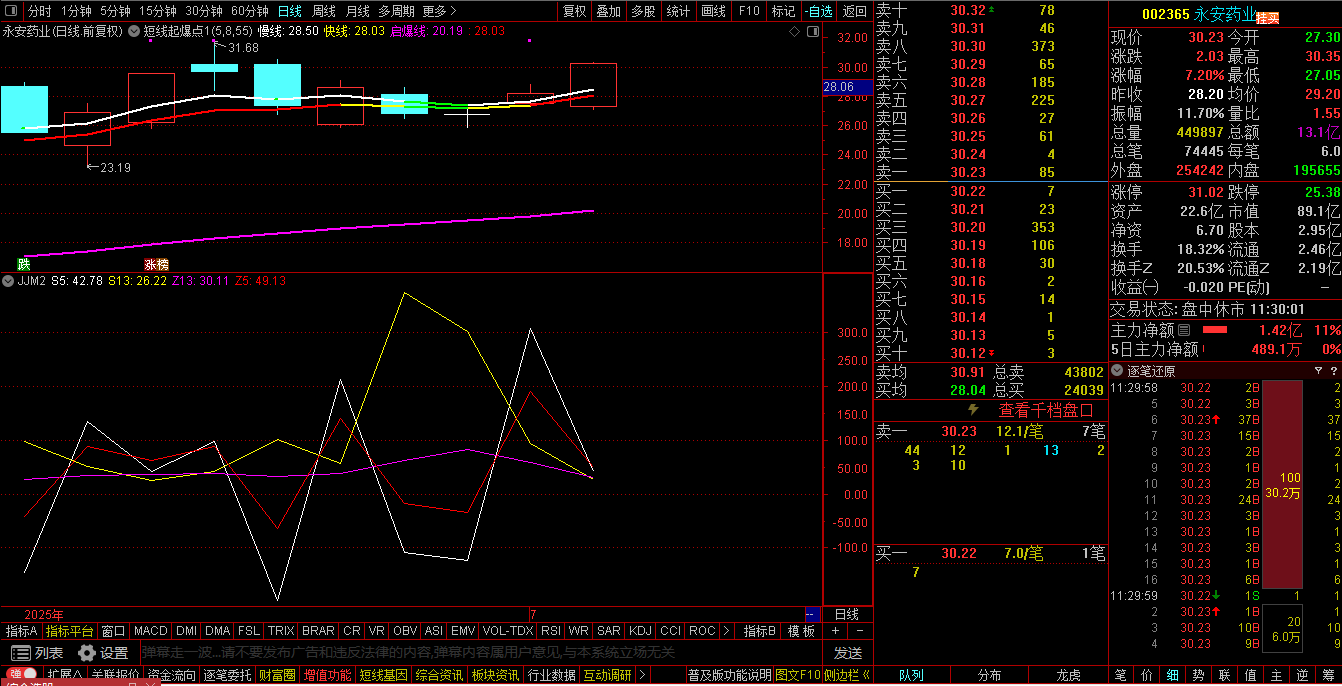The height and width of the screenshot is (686, 1342).
Task: Open 指标B indicator group
Action: tap(759, 631)
